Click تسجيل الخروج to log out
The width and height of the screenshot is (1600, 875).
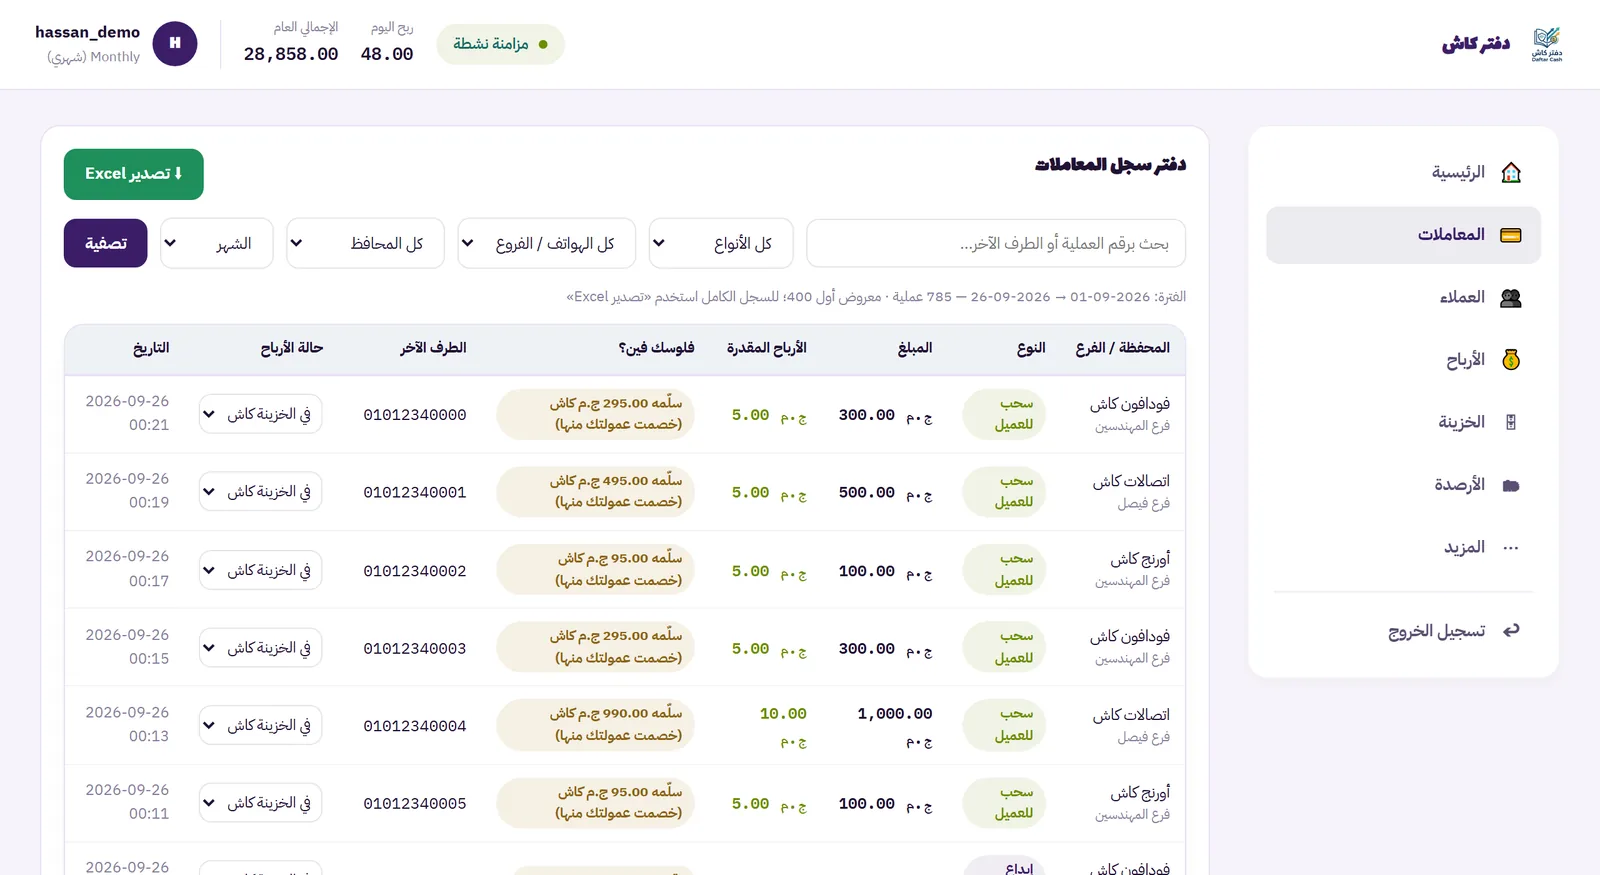click(1403, 630)
